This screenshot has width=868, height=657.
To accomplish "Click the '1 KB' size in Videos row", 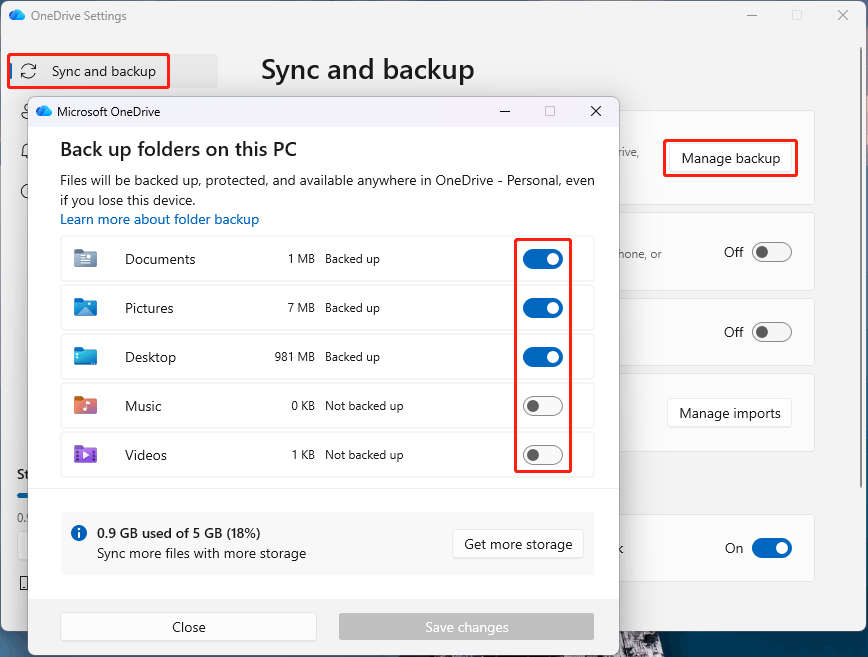I will [303, 455].
